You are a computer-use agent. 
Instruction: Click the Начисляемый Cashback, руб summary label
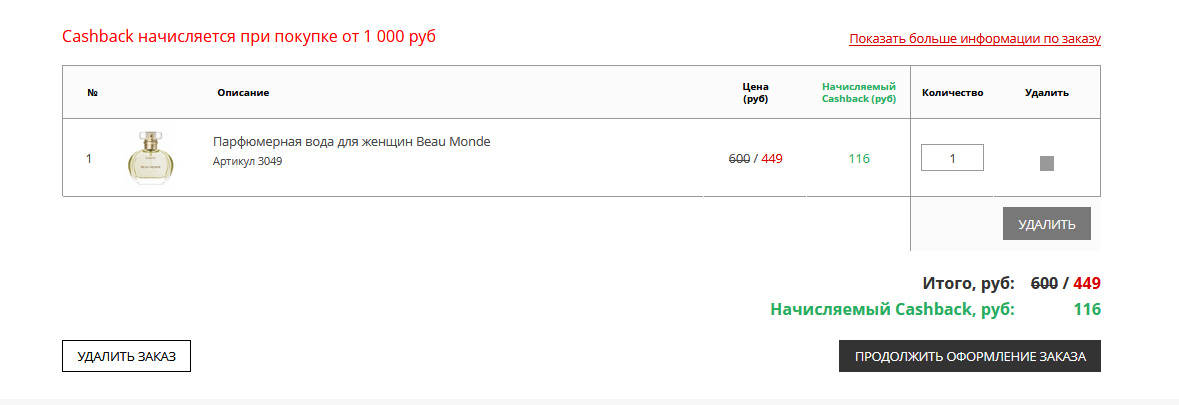893,310
